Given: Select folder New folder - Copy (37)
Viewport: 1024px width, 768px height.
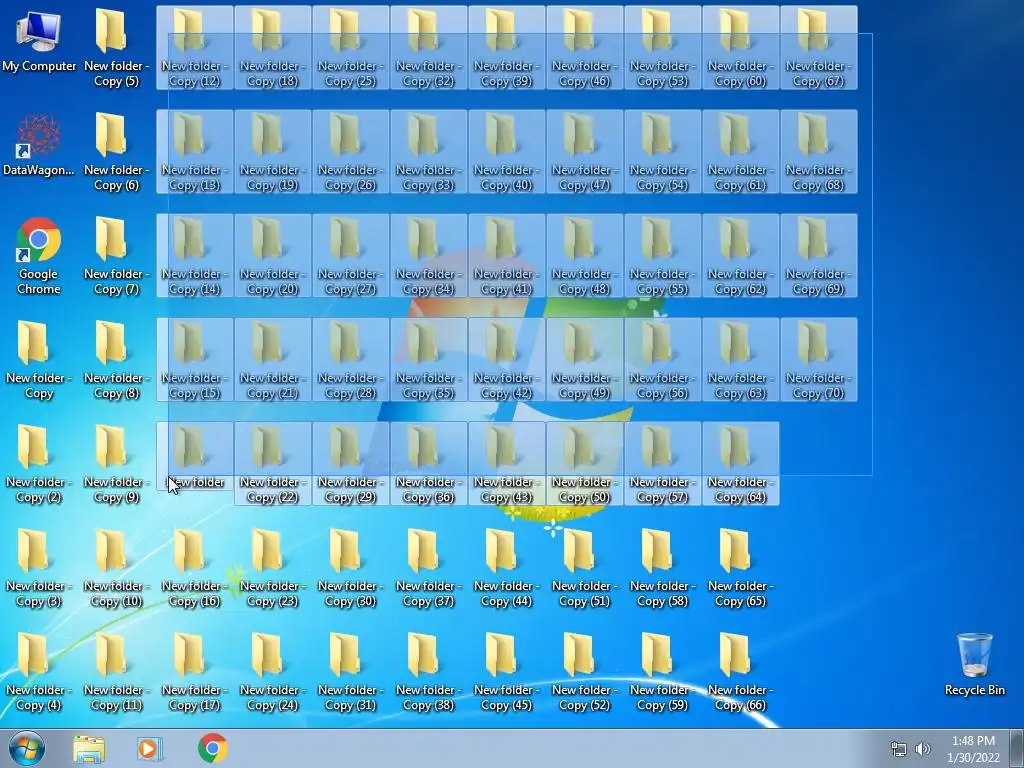Looking at the screenshot, I should [428, 567].
